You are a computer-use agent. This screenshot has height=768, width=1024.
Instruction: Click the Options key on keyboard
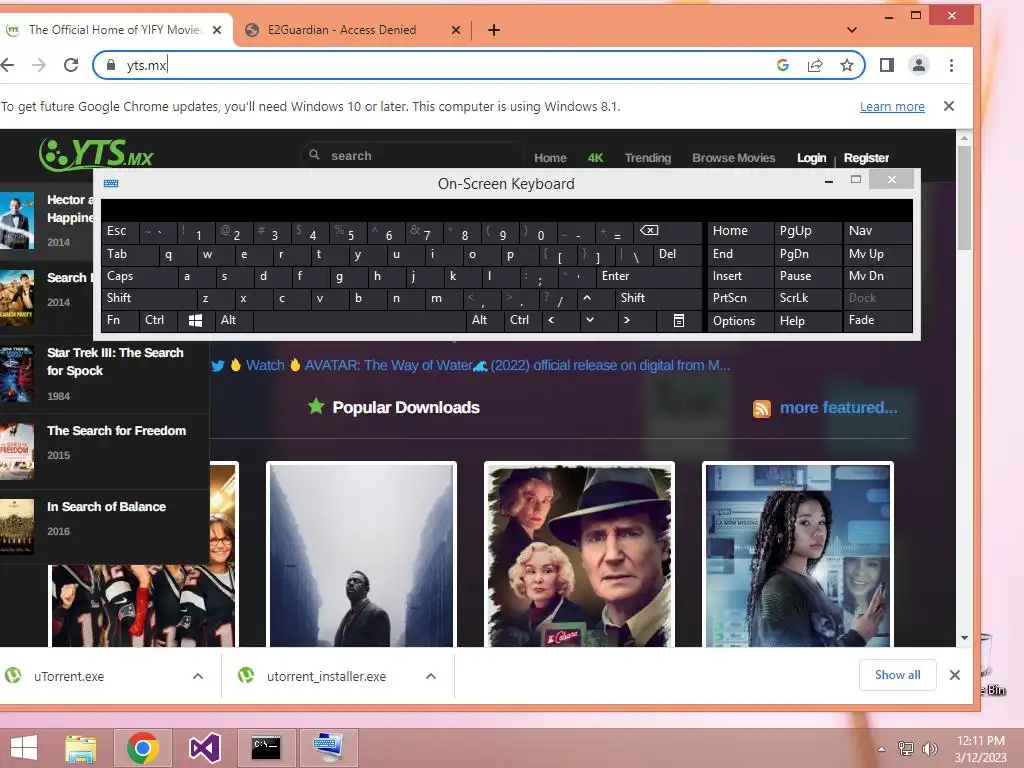[x=740, y=321]
